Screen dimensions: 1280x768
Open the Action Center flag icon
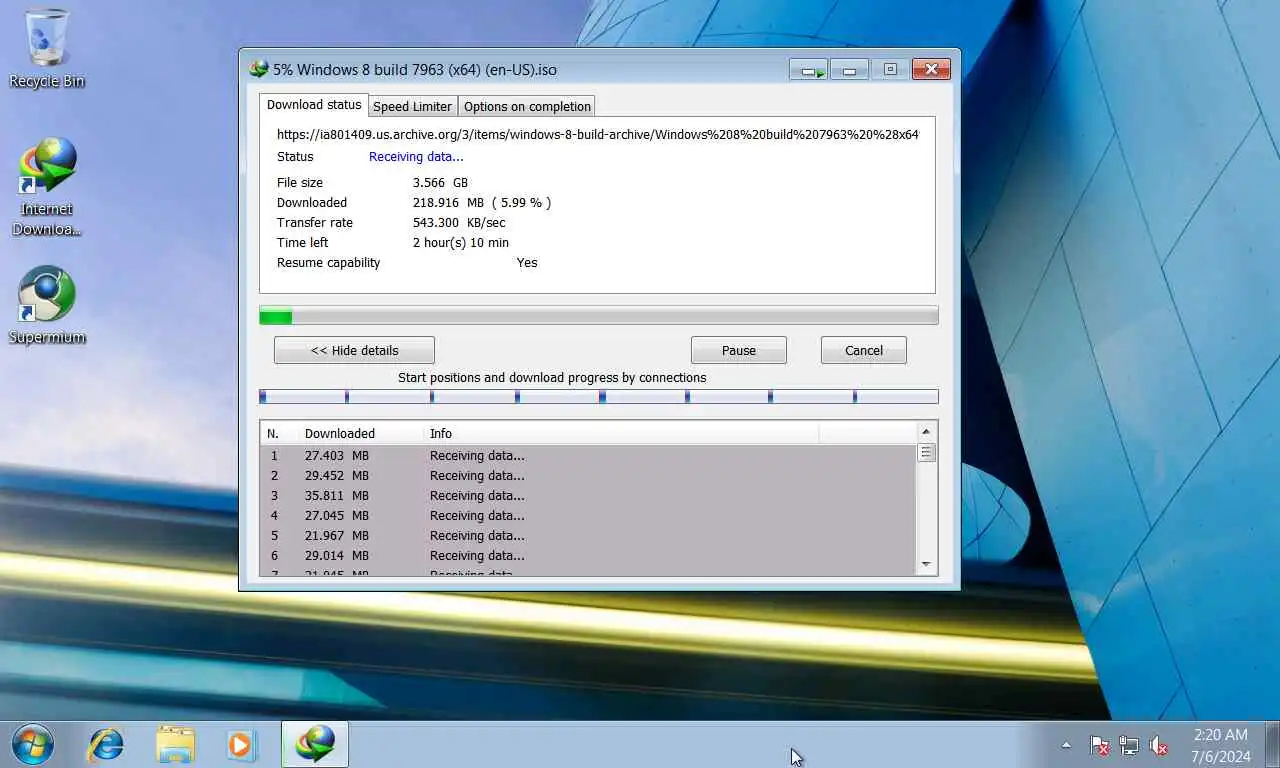point(1099,745)
